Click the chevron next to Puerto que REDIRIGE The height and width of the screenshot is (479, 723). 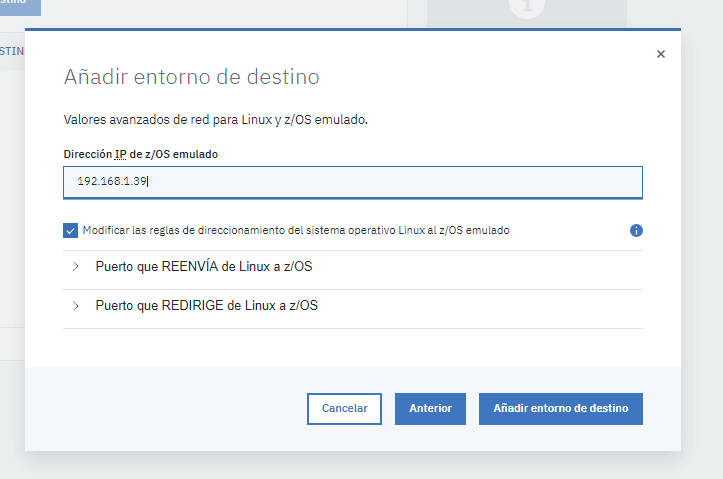76,306
